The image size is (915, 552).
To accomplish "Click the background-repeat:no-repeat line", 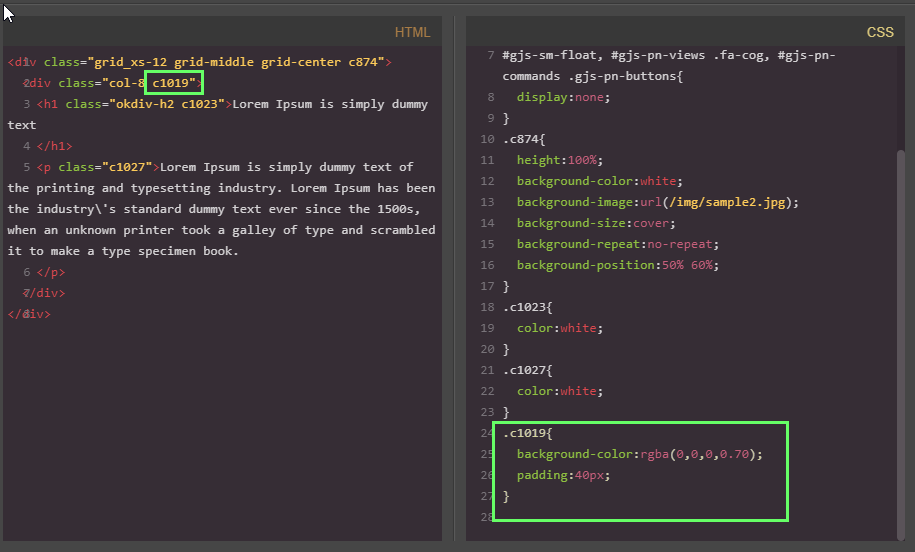I will click(617, 244).
